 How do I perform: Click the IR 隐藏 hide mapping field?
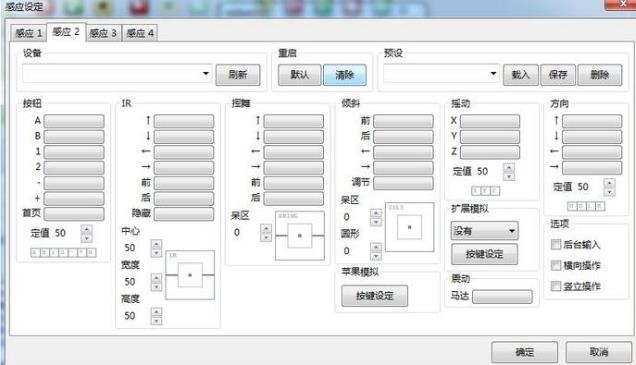[184, 213]
